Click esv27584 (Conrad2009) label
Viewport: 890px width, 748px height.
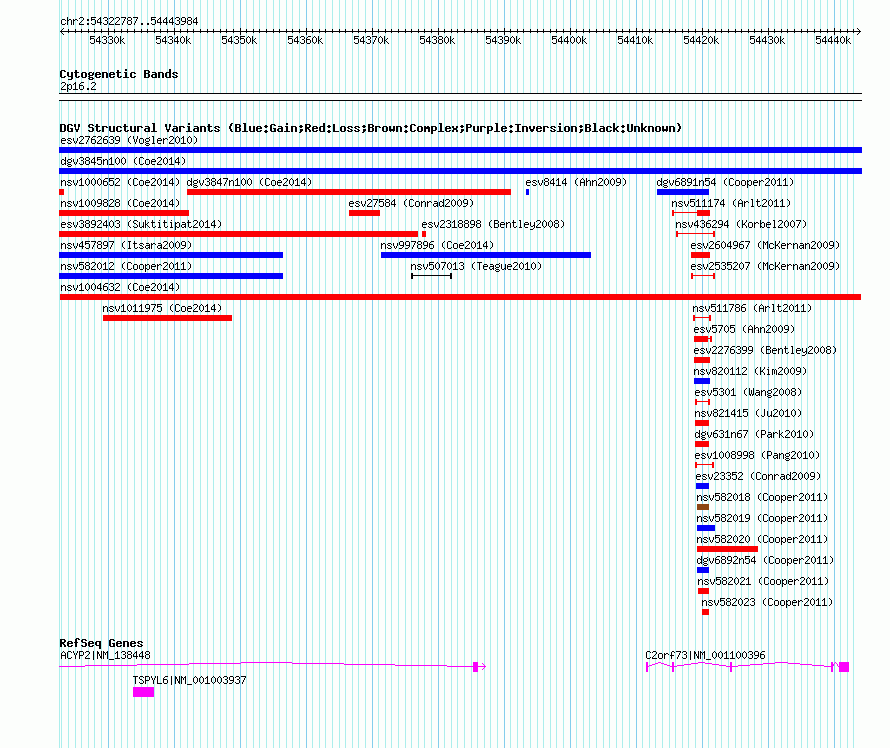coord(411,203)
